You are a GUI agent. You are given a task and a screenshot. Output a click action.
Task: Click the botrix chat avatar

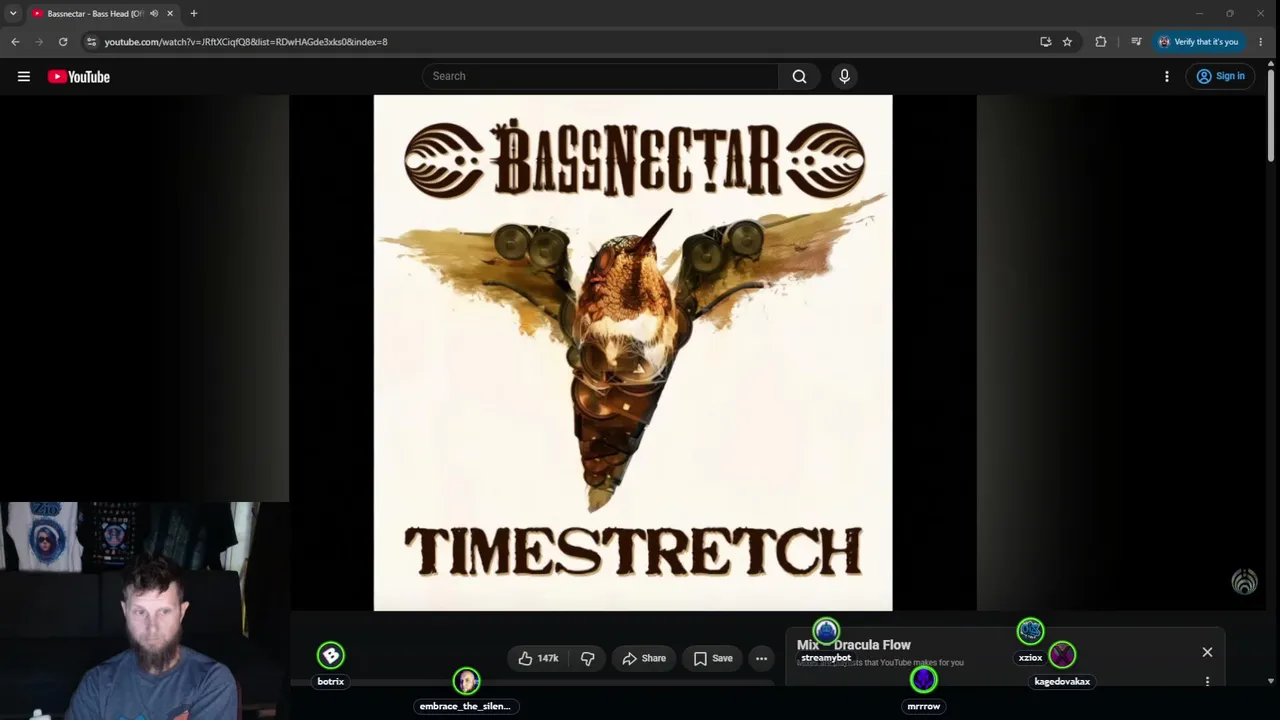point(331,656)
